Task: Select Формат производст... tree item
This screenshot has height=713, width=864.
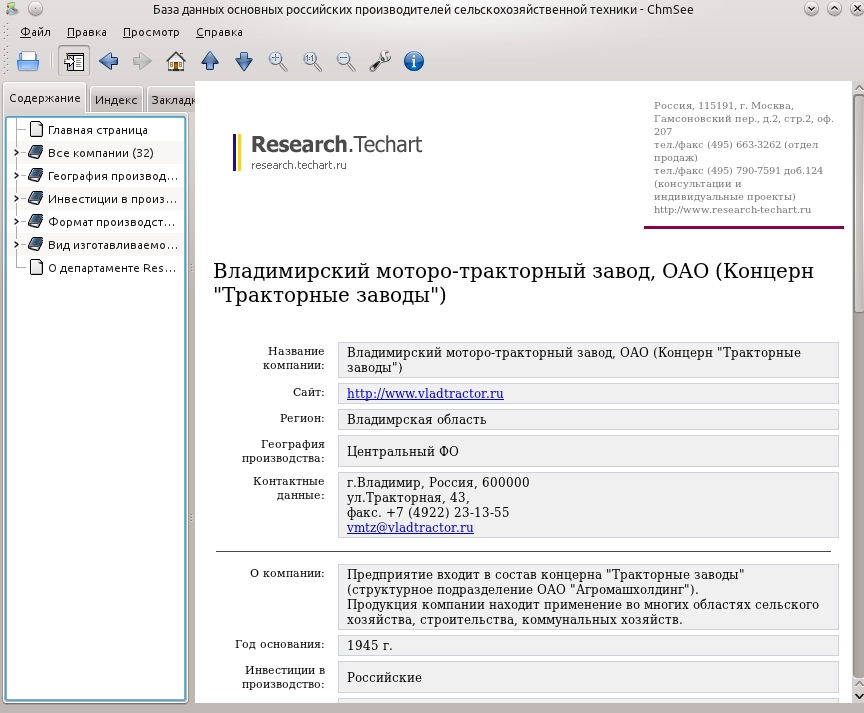Action: click(x=112, y=222)
